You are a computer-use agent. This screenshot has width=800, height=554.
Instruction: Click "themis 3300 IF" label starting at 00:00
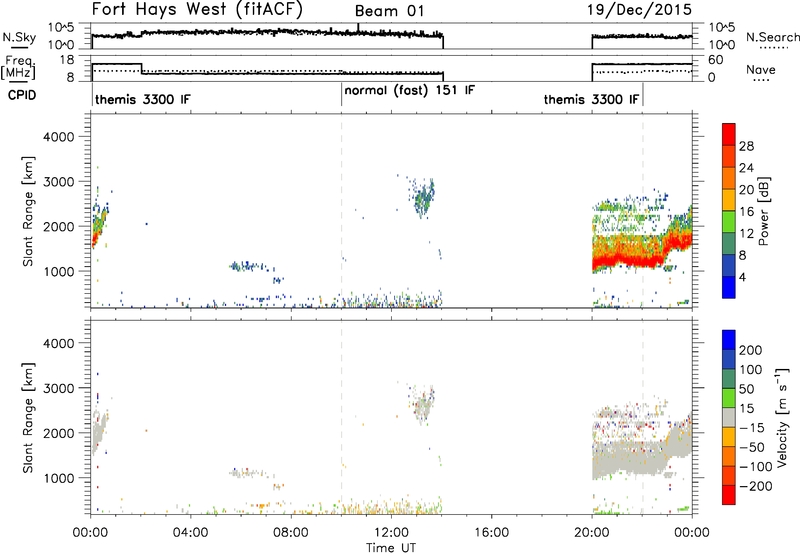143,99
